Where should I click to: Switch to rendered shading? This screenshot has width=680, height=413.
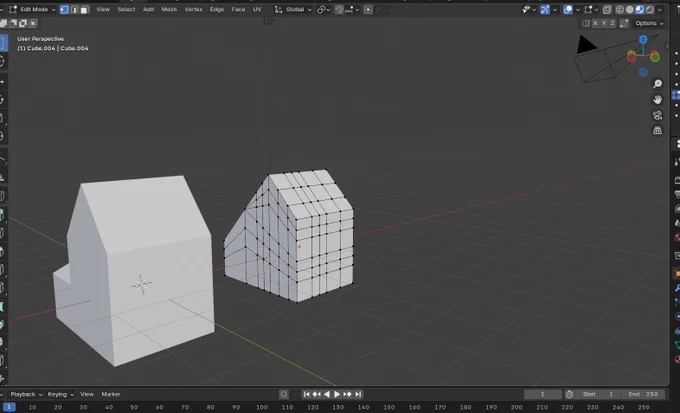coord(650,9)
